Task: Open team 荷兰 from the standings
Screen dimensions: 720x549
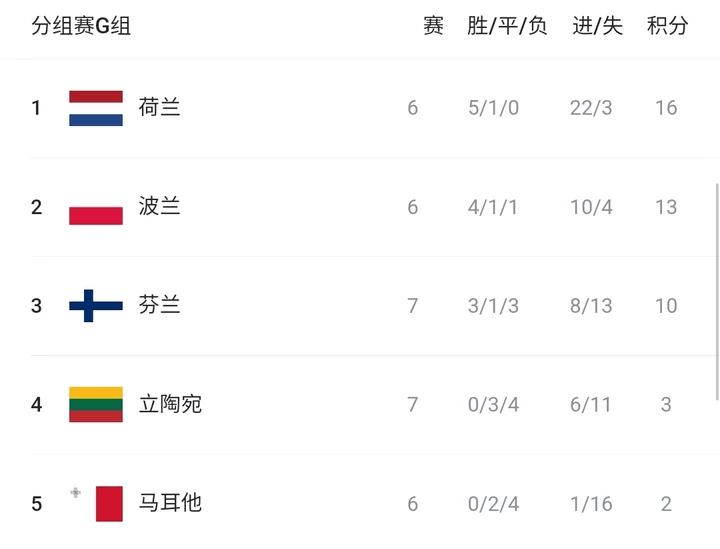Action: coord(160,108)
